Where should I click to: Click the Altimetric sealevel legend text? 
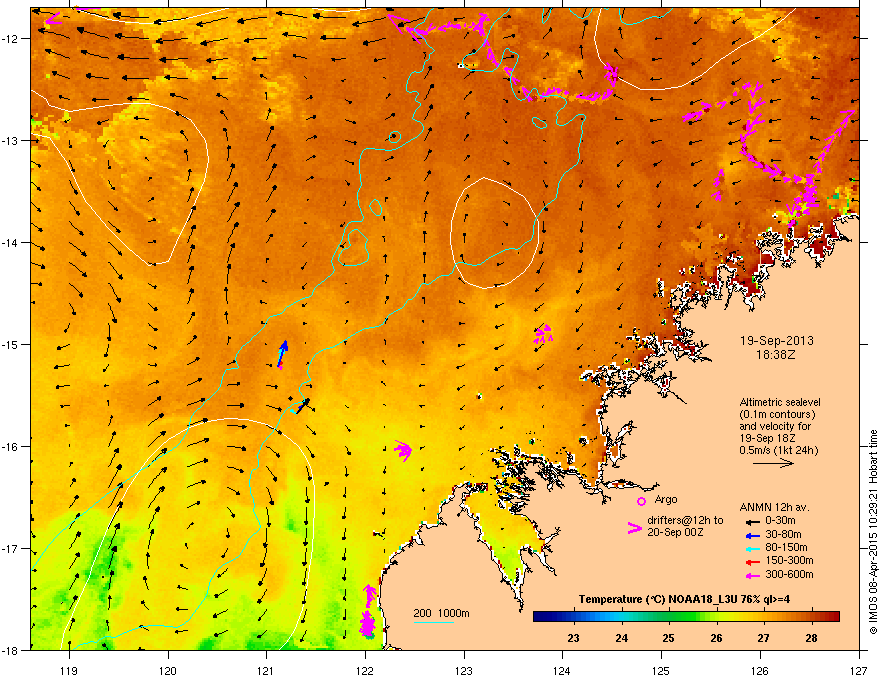[780, 402]
